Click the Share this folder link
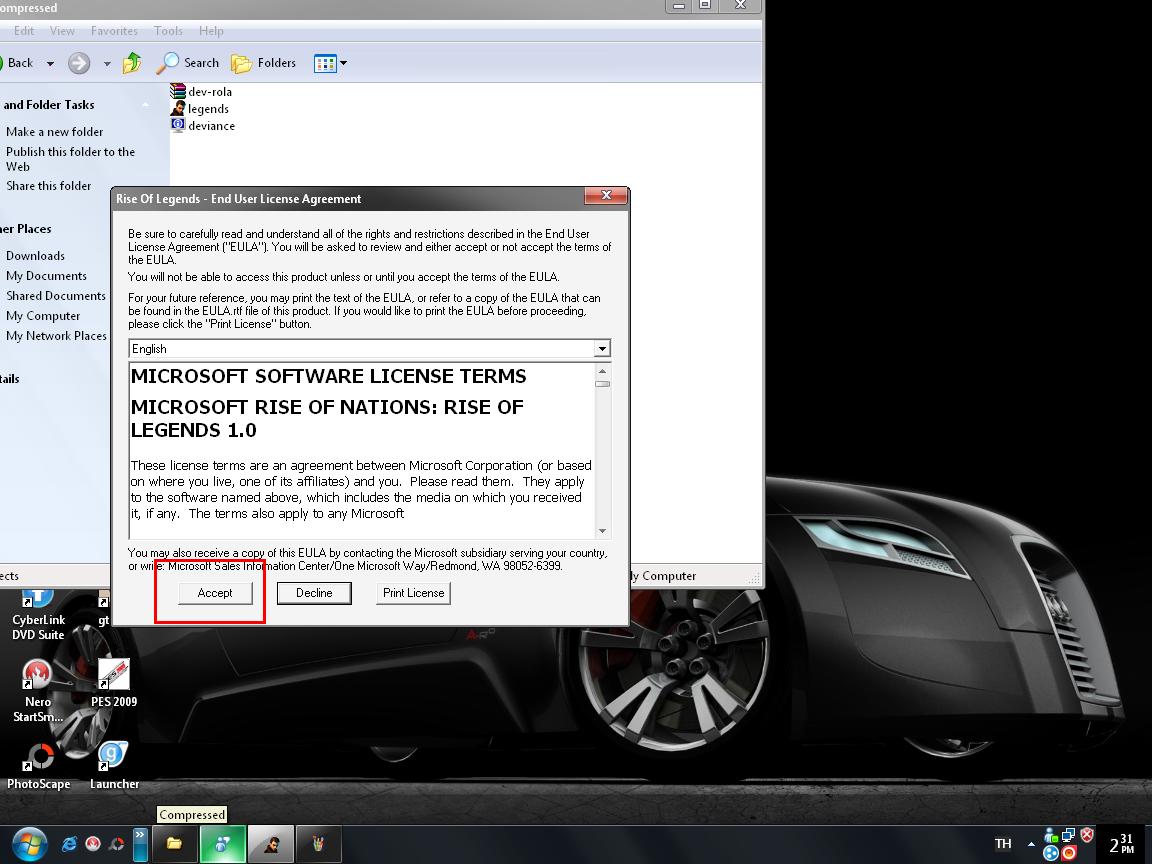1152x864 pixels. click(x=48, y=186)
